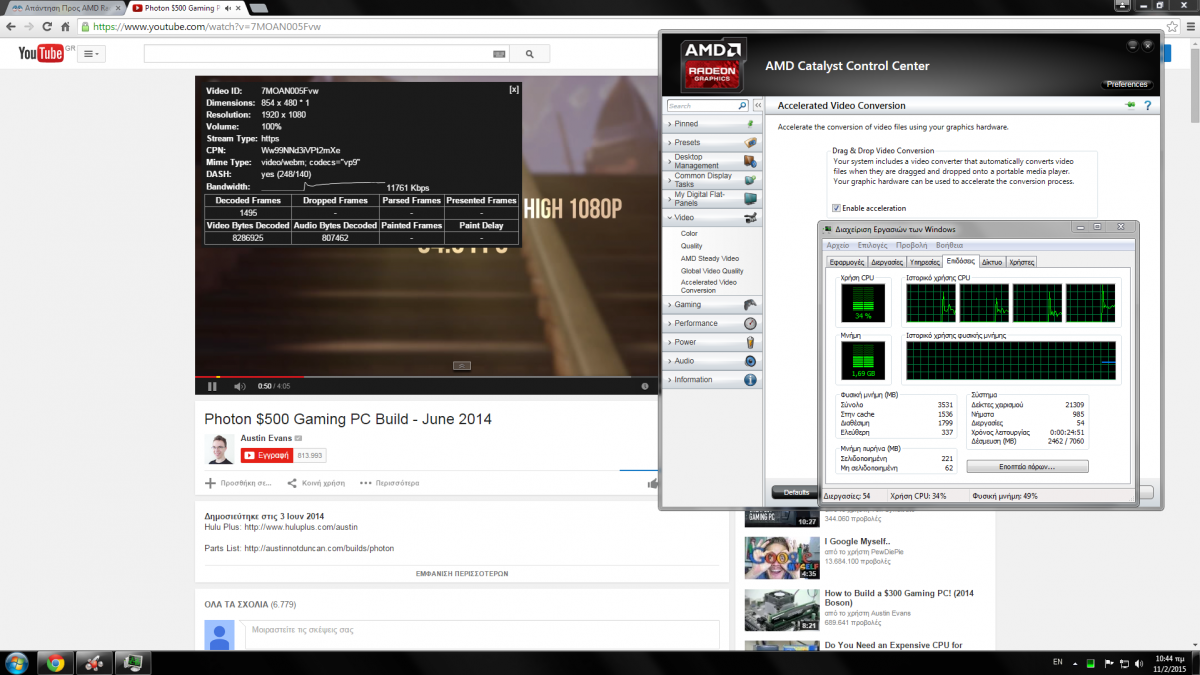Viewport: 1200px width, 675px height.
Task: Click the YouTube search magnifier button
Action: click(x=529, y=54)
